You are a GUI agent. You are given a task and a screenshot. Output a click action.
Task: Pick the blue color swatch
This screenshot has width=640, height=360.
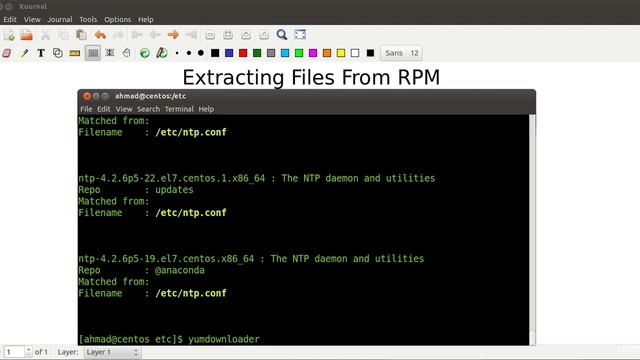pos(229,53)
